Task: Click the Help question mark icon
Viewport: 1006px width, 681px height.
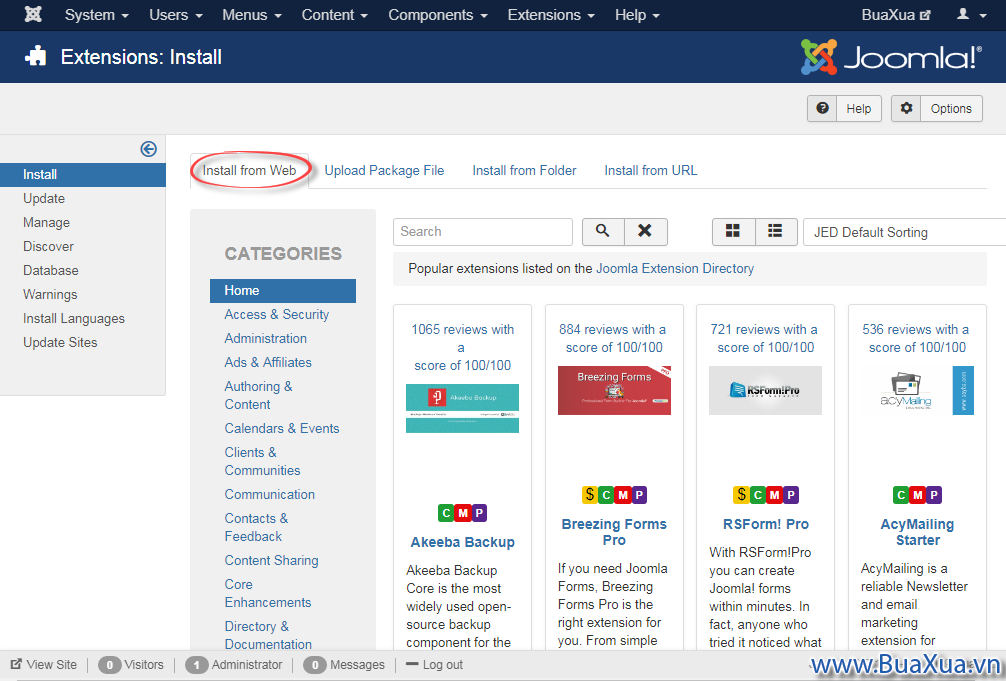Action: pos(822,108)
